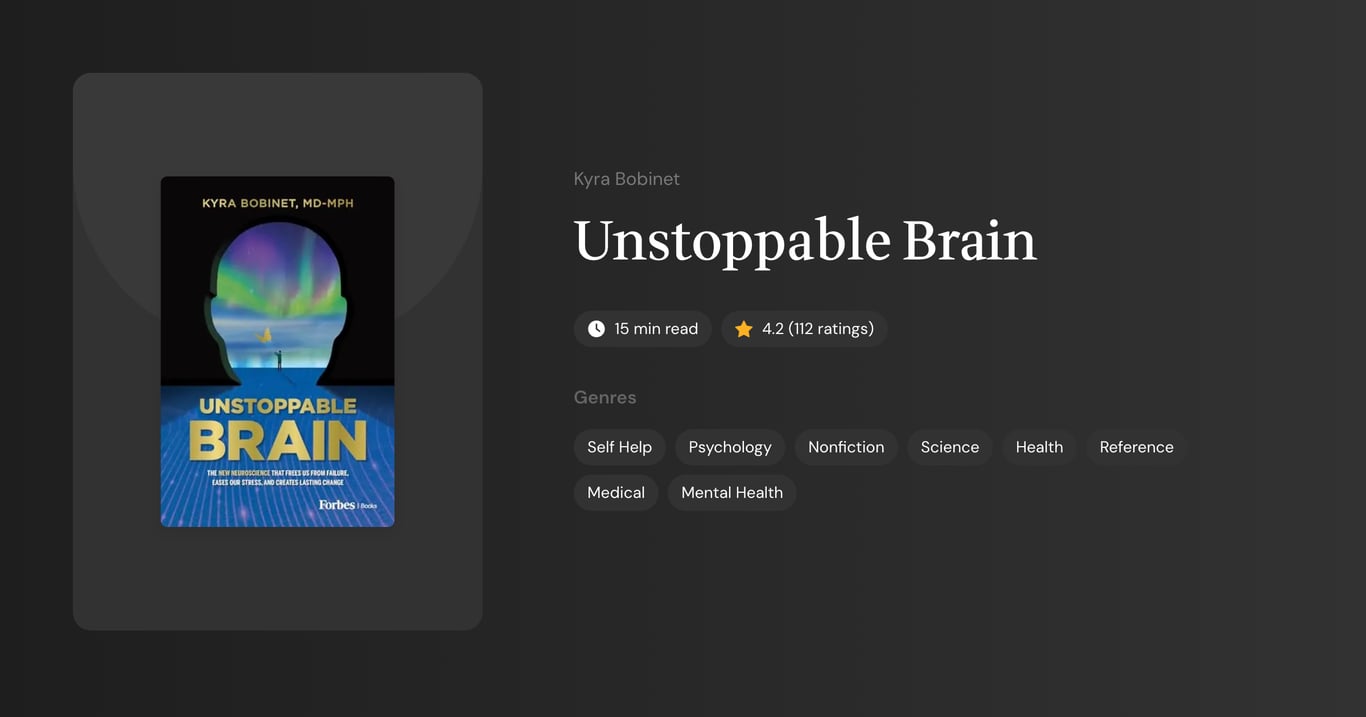Click the Genres section label

(605, 397)
